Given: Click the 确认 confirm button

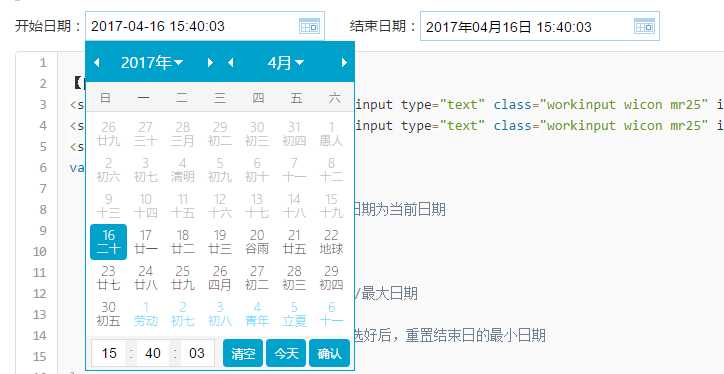Looking at the screenshot, I should 330,353.
